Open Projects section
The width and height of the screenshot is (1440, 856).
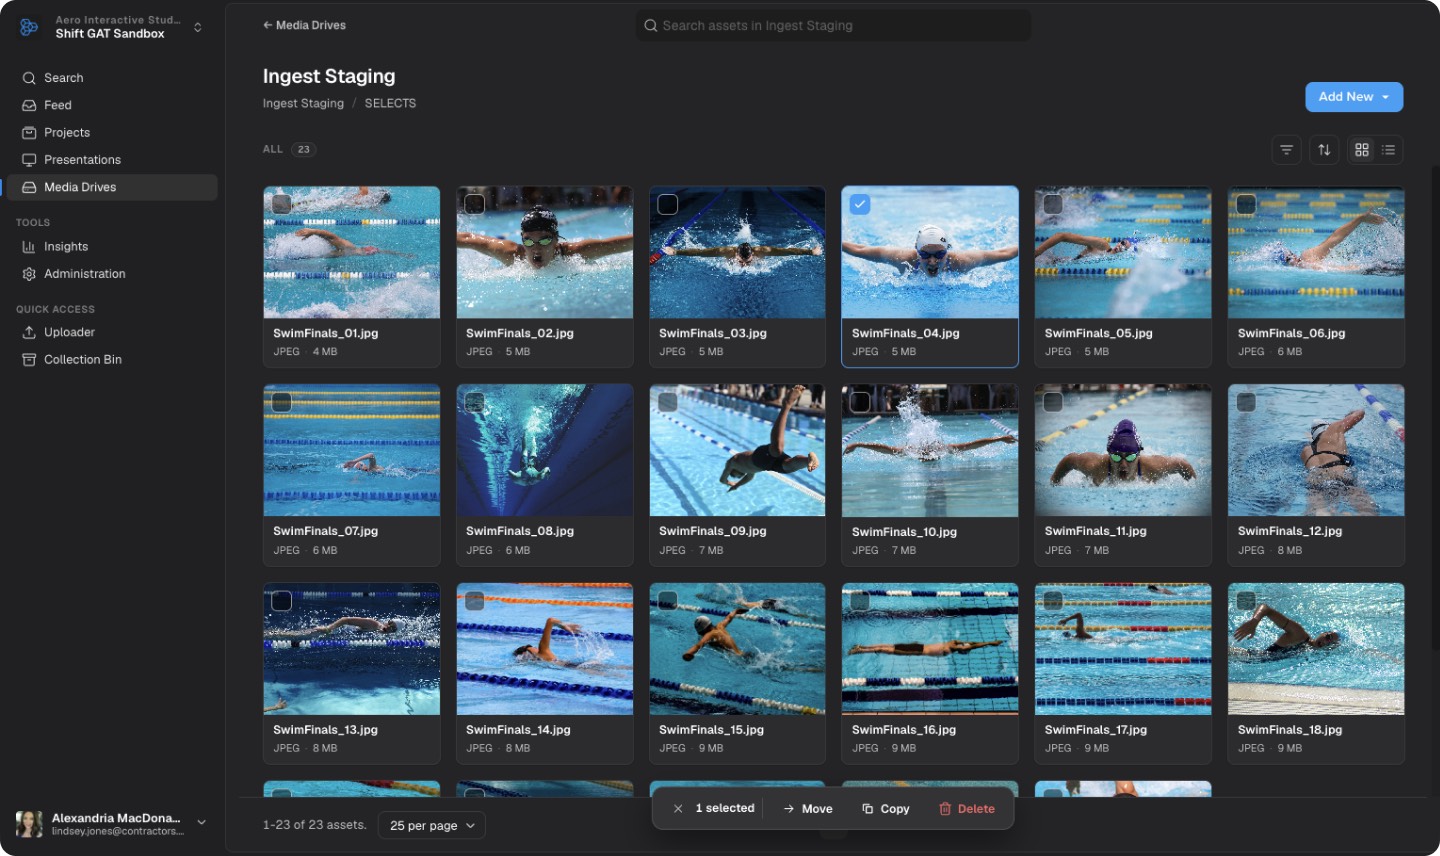[112, 132]
